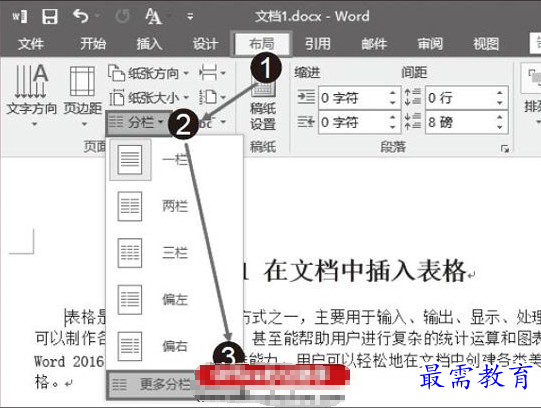This screenshot has height=408, width=541.
Task: Decrease right indent with the down spinner
Action: 392,127
